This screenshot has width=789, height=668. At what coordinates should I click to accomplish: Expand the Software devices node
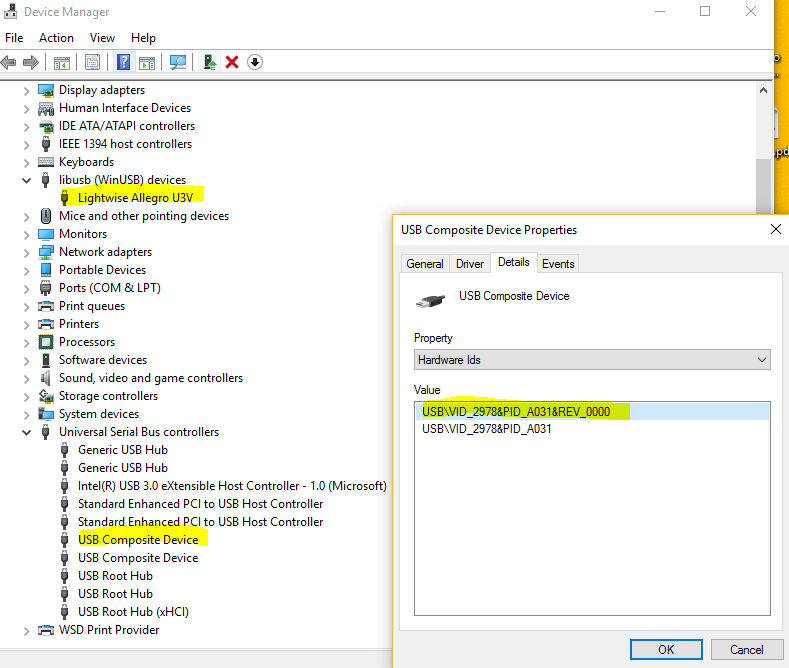click(x=27, y=361)
